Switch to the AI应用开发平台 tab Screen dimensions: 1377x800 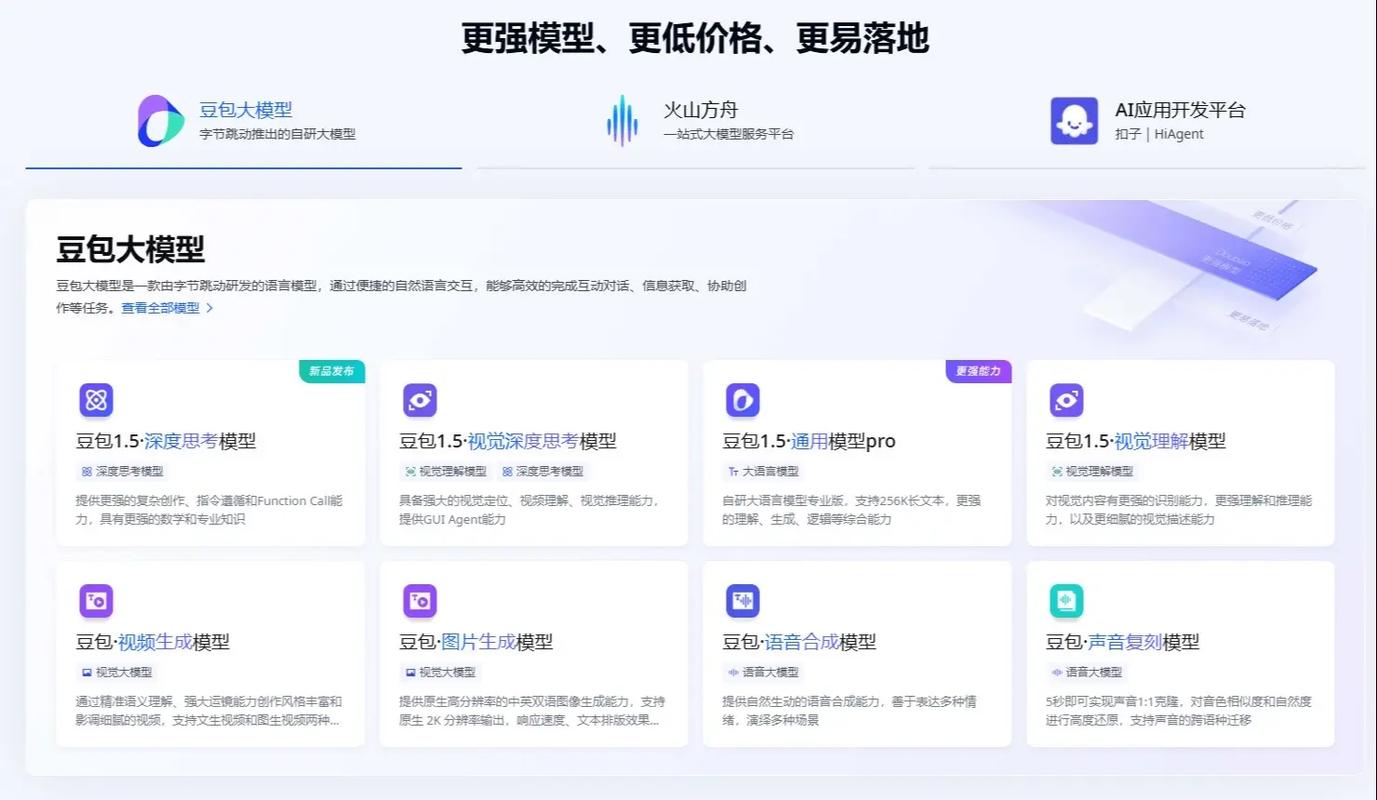(x=1147, y=121)
